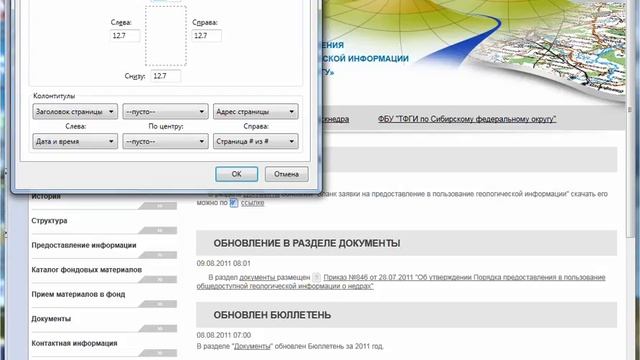Image resolution: width=640 pixels, height=360 pixels.
Task: Click the Колонтитулы group label
Action: pos(54,96)
